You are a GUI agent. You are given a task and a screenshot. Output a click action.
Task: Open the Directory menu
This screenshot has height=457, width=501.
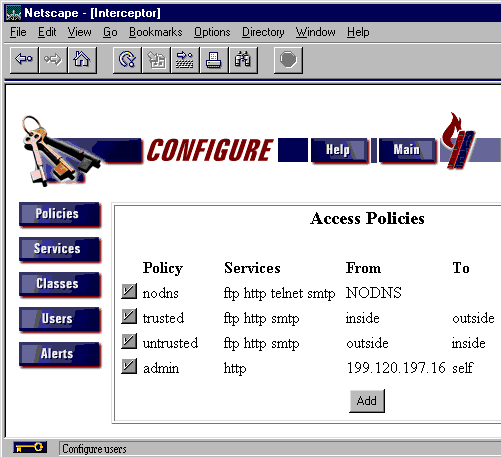pos(263,32)
